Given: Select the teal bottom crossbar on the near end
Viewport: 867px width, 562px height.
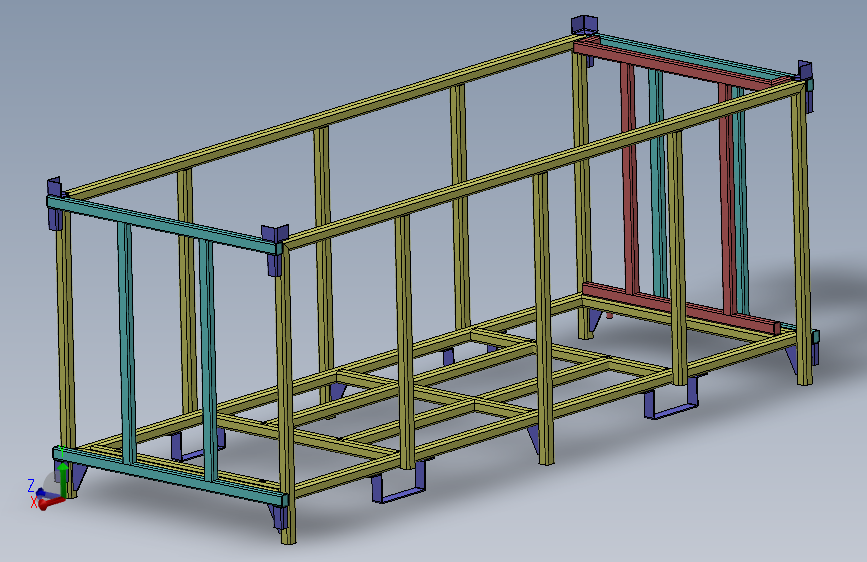Looking at the screenshot, I should click(x=170, y=476).
